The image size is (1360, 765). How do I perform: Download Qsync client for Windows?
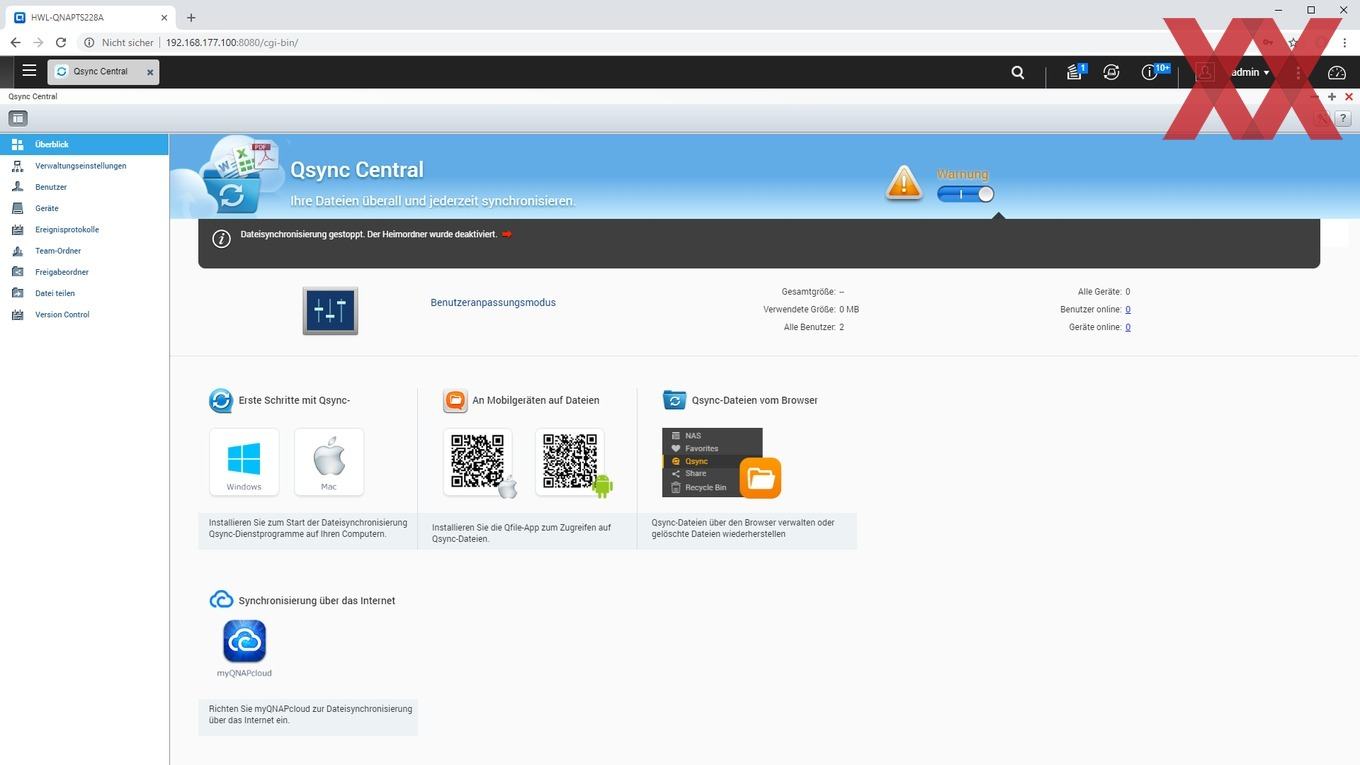(244, 462)
